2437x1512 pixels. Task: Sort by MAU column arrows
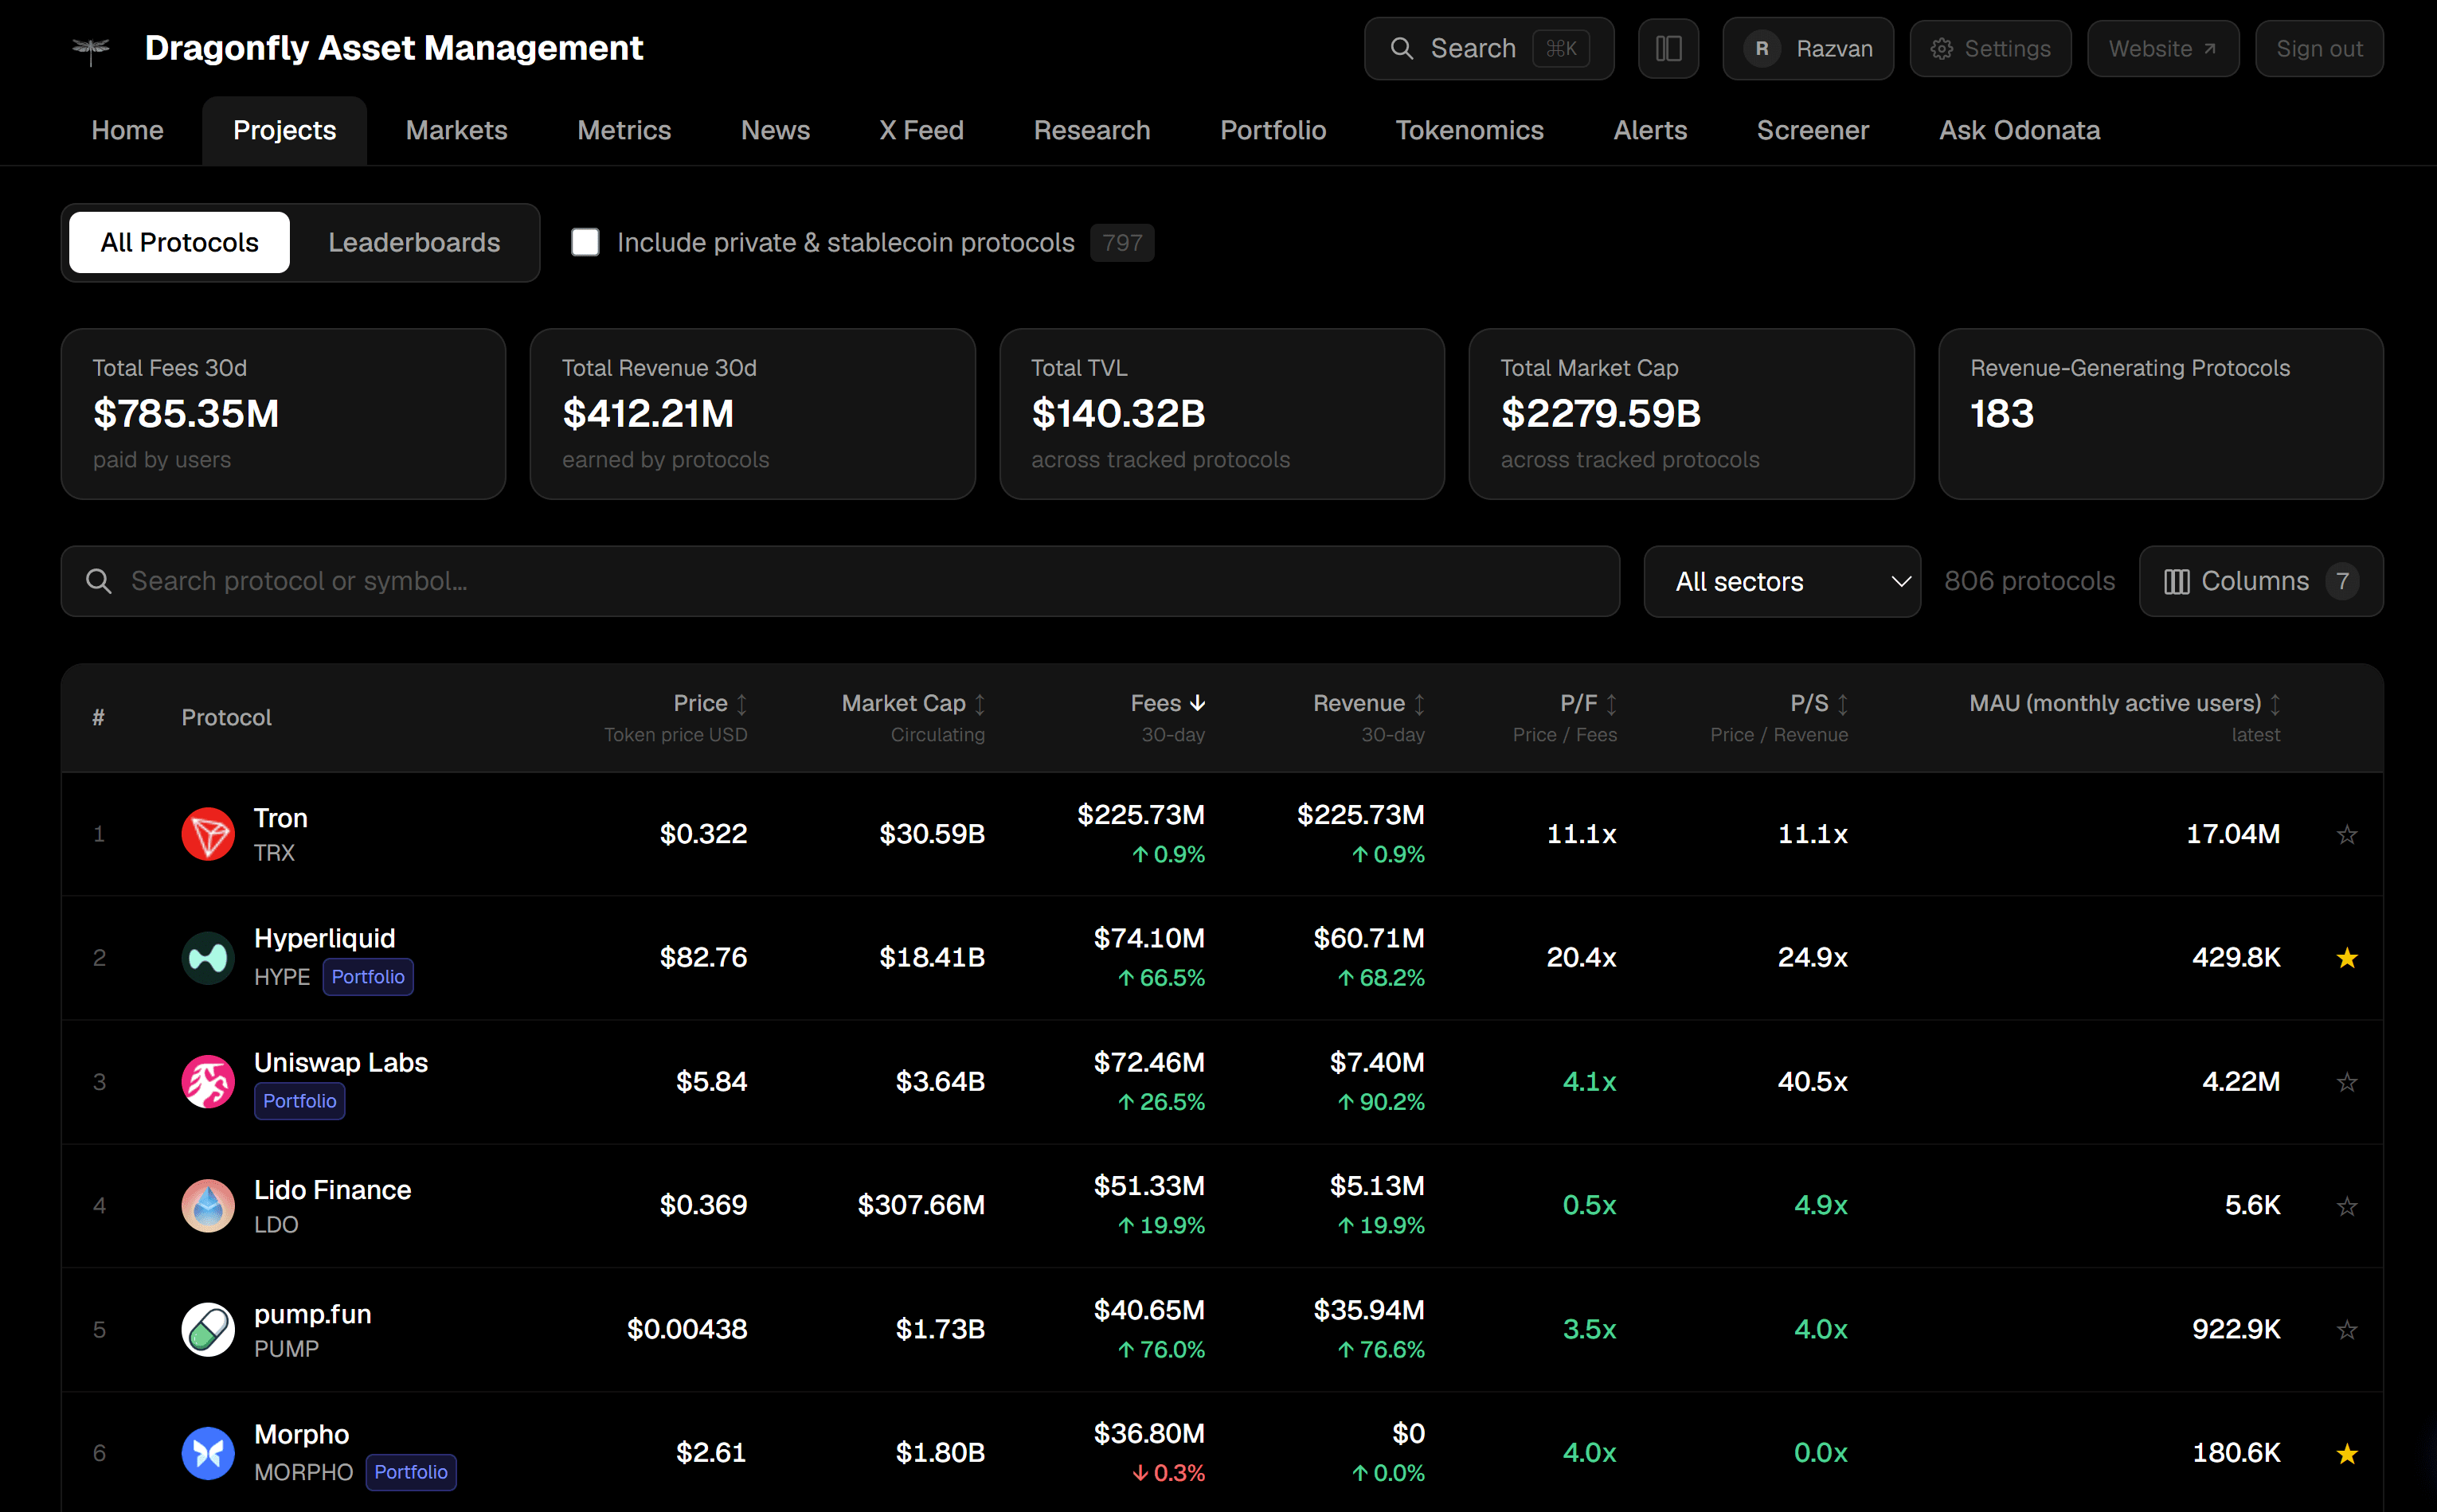tap(2275, 704)
